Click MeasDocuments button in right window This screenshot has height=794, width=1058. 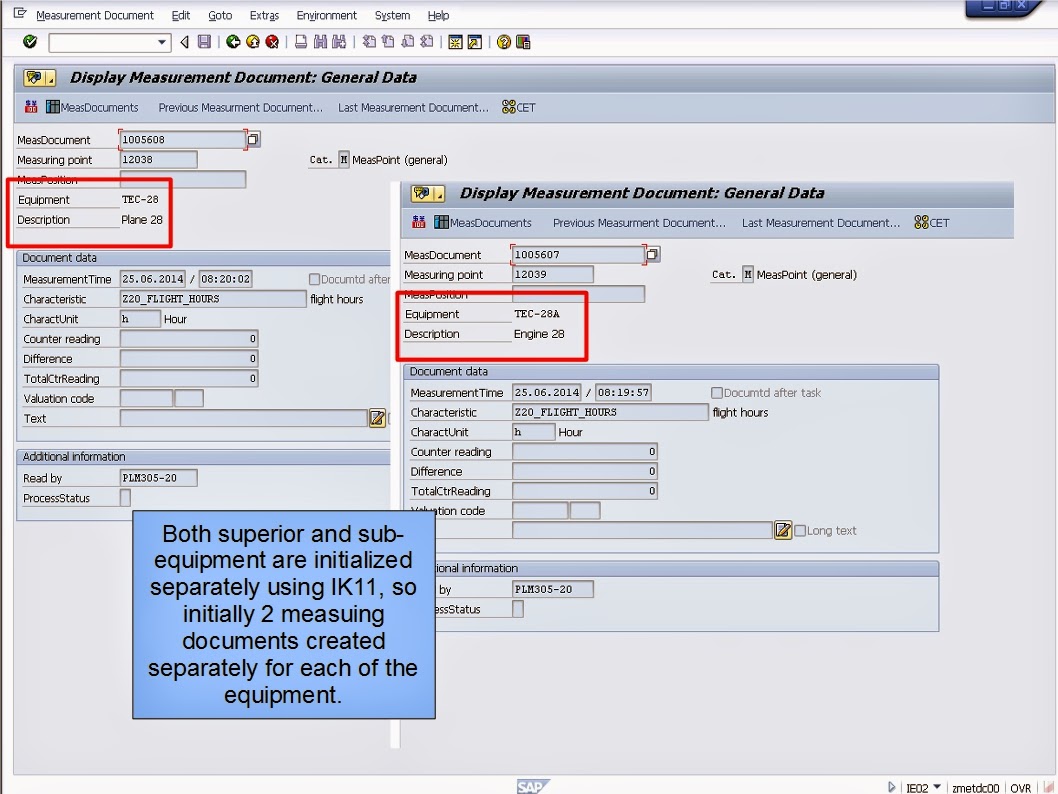coord(482,223)
